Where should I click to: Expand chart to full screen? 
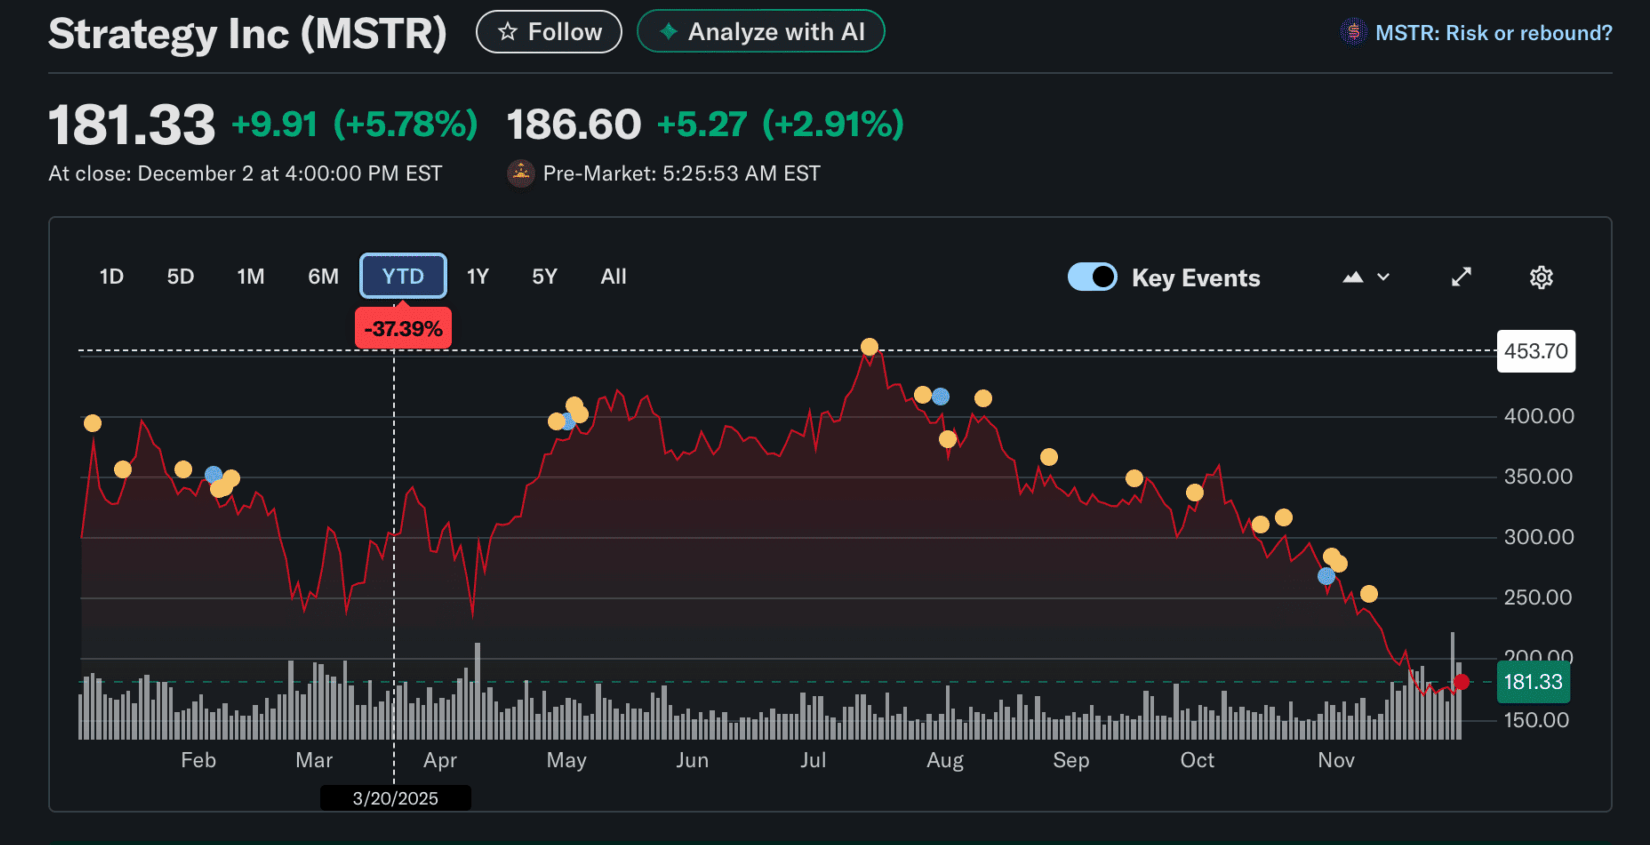1461,277
